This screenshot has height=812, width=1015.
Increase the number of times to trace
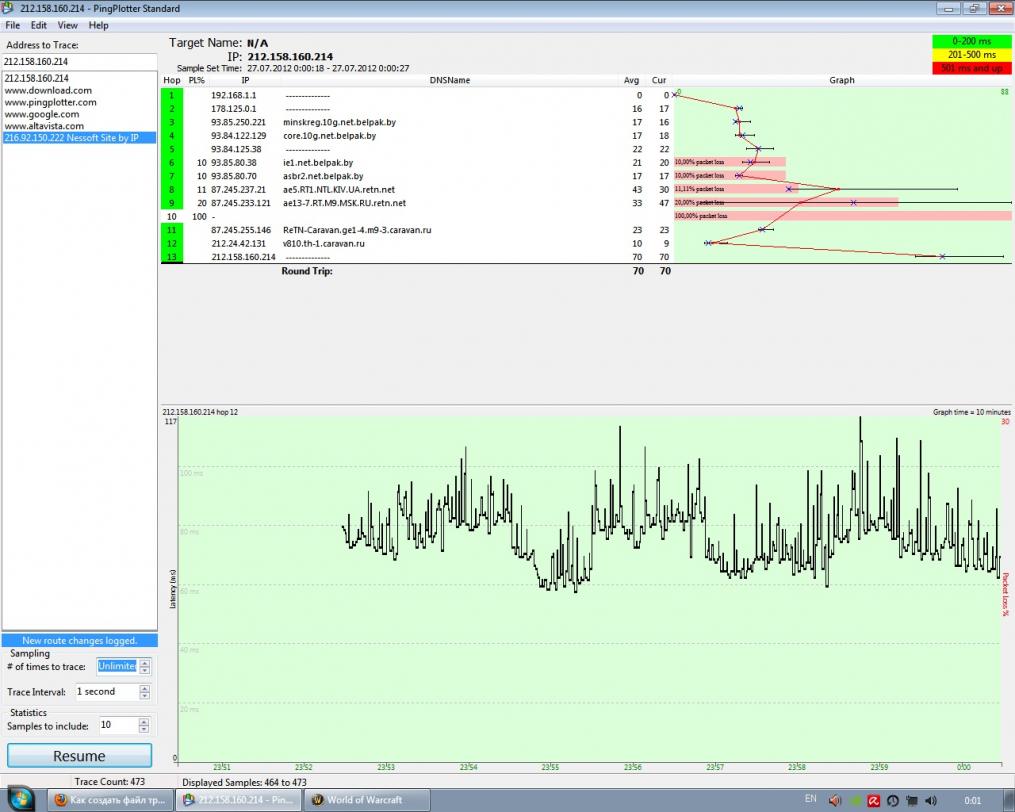(145, 662)
